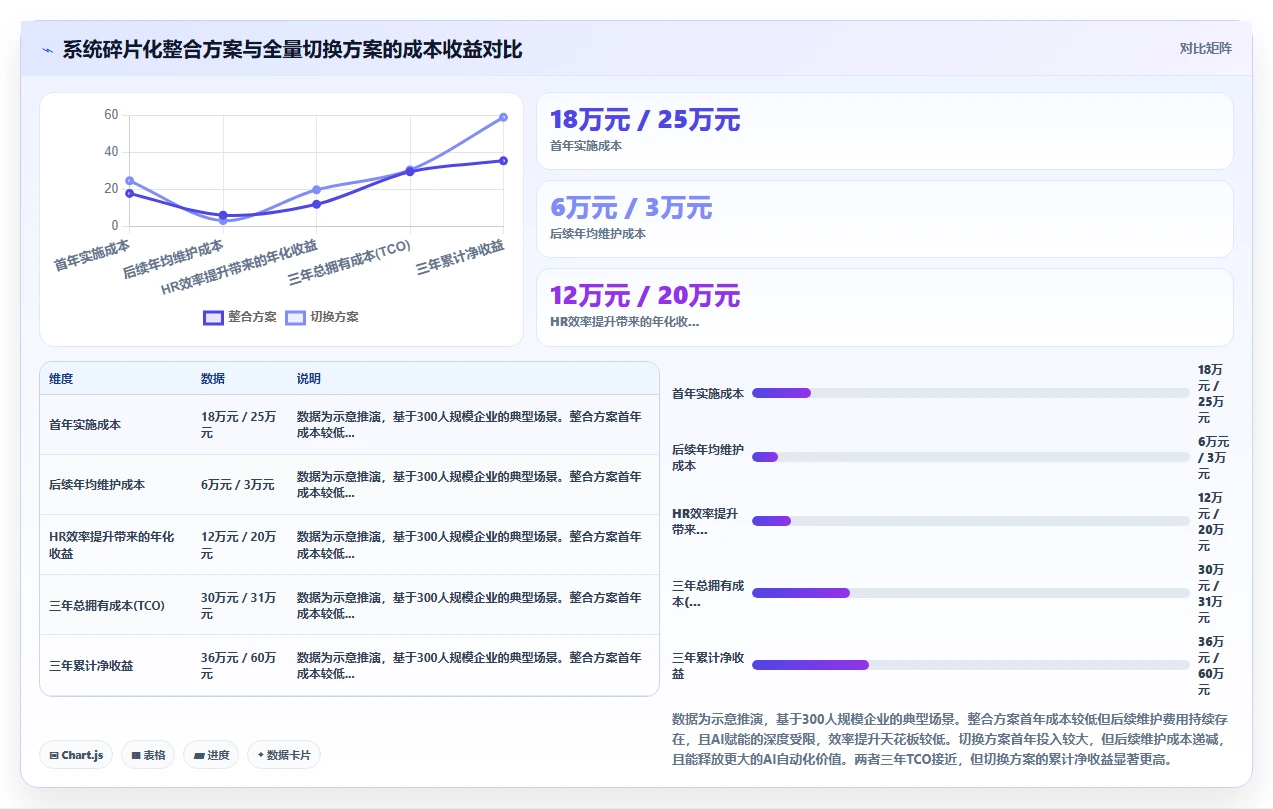Click the HR效率提升带来 progress bar

click(x=970, y=521)
